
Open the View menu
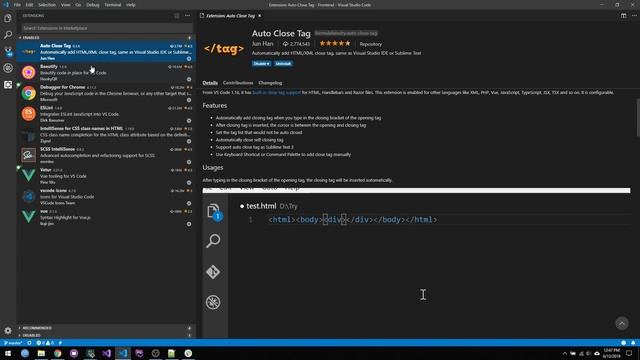pyautogui.click(x=65, y=5)
